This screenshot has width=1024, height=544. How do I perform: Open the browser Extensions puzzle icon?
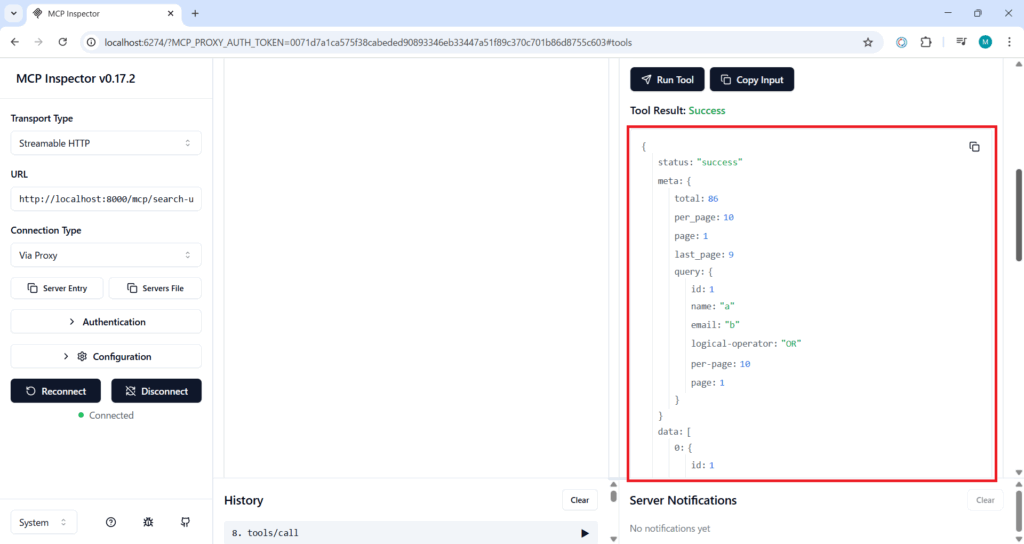(925, 42)
